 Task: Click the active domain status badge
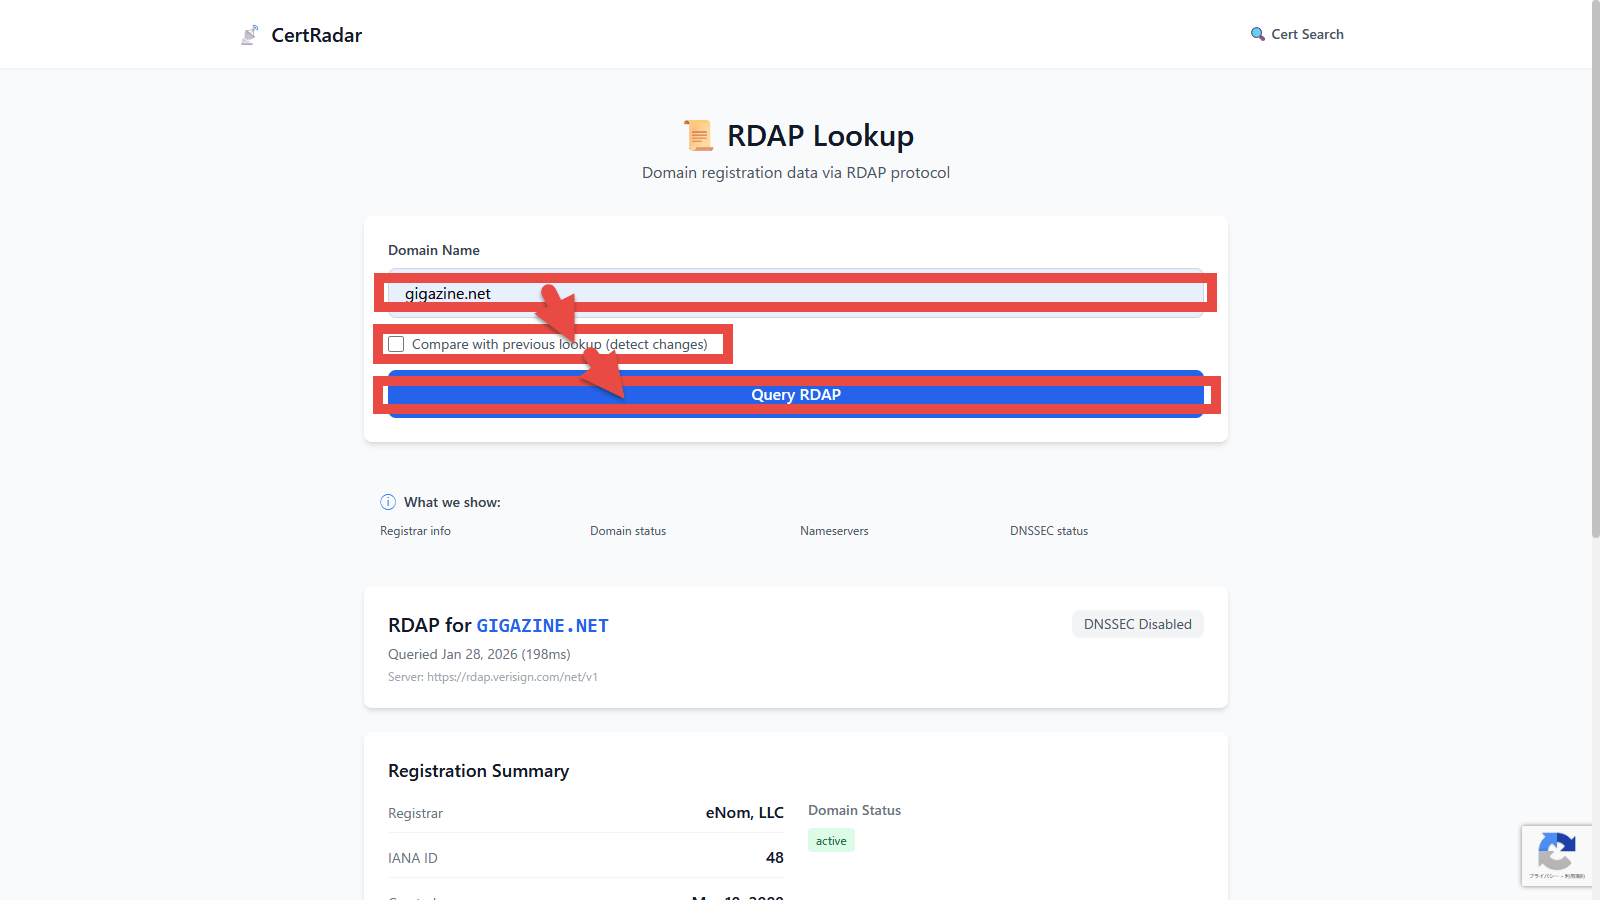[x=831, y=841]
